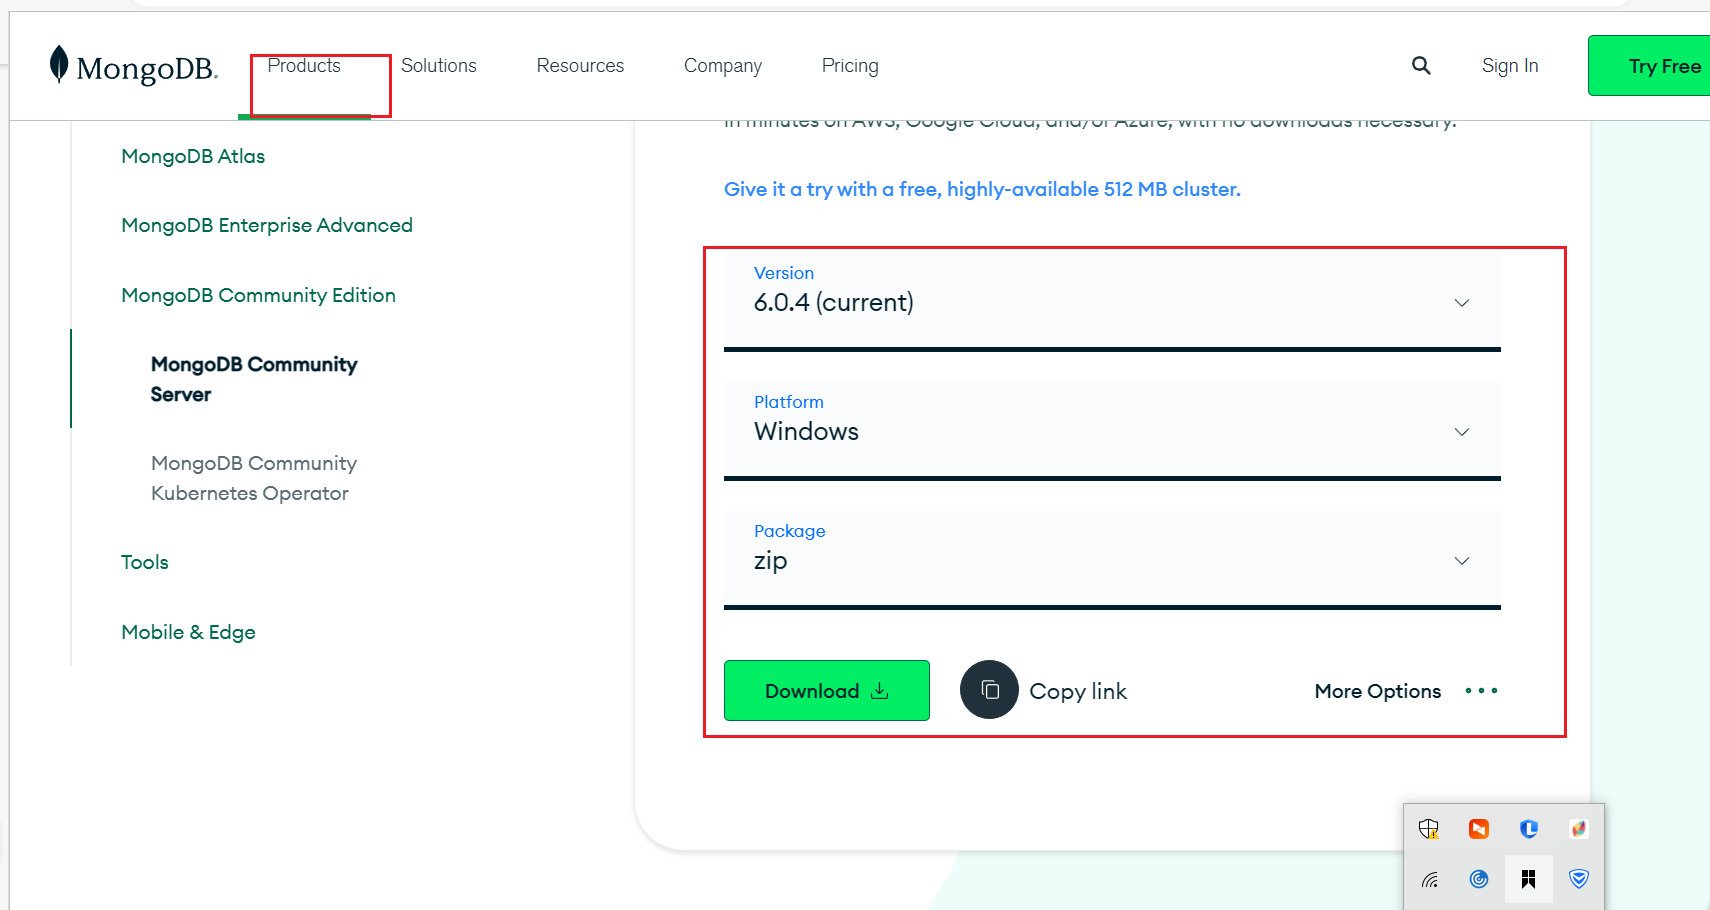Open the colorful leaf tray icon
Screen dimensions: 1710x910
point(1579,829)
